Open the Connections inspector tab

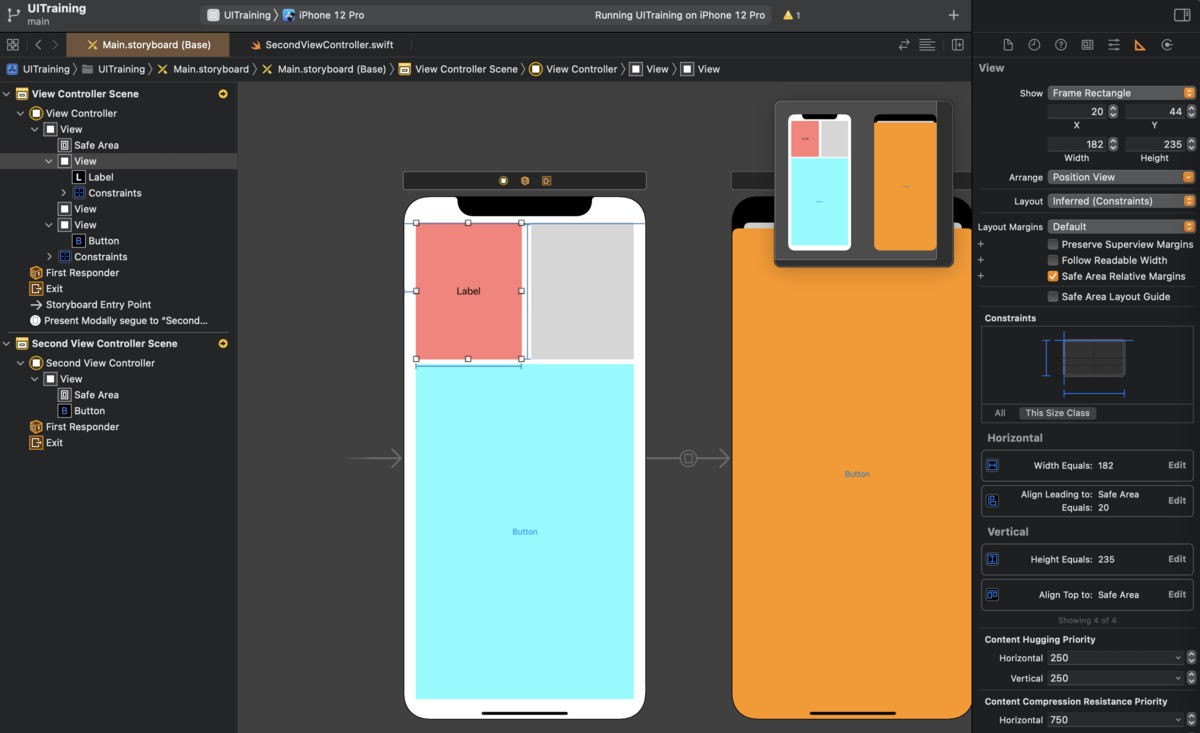pos(1167,45)
